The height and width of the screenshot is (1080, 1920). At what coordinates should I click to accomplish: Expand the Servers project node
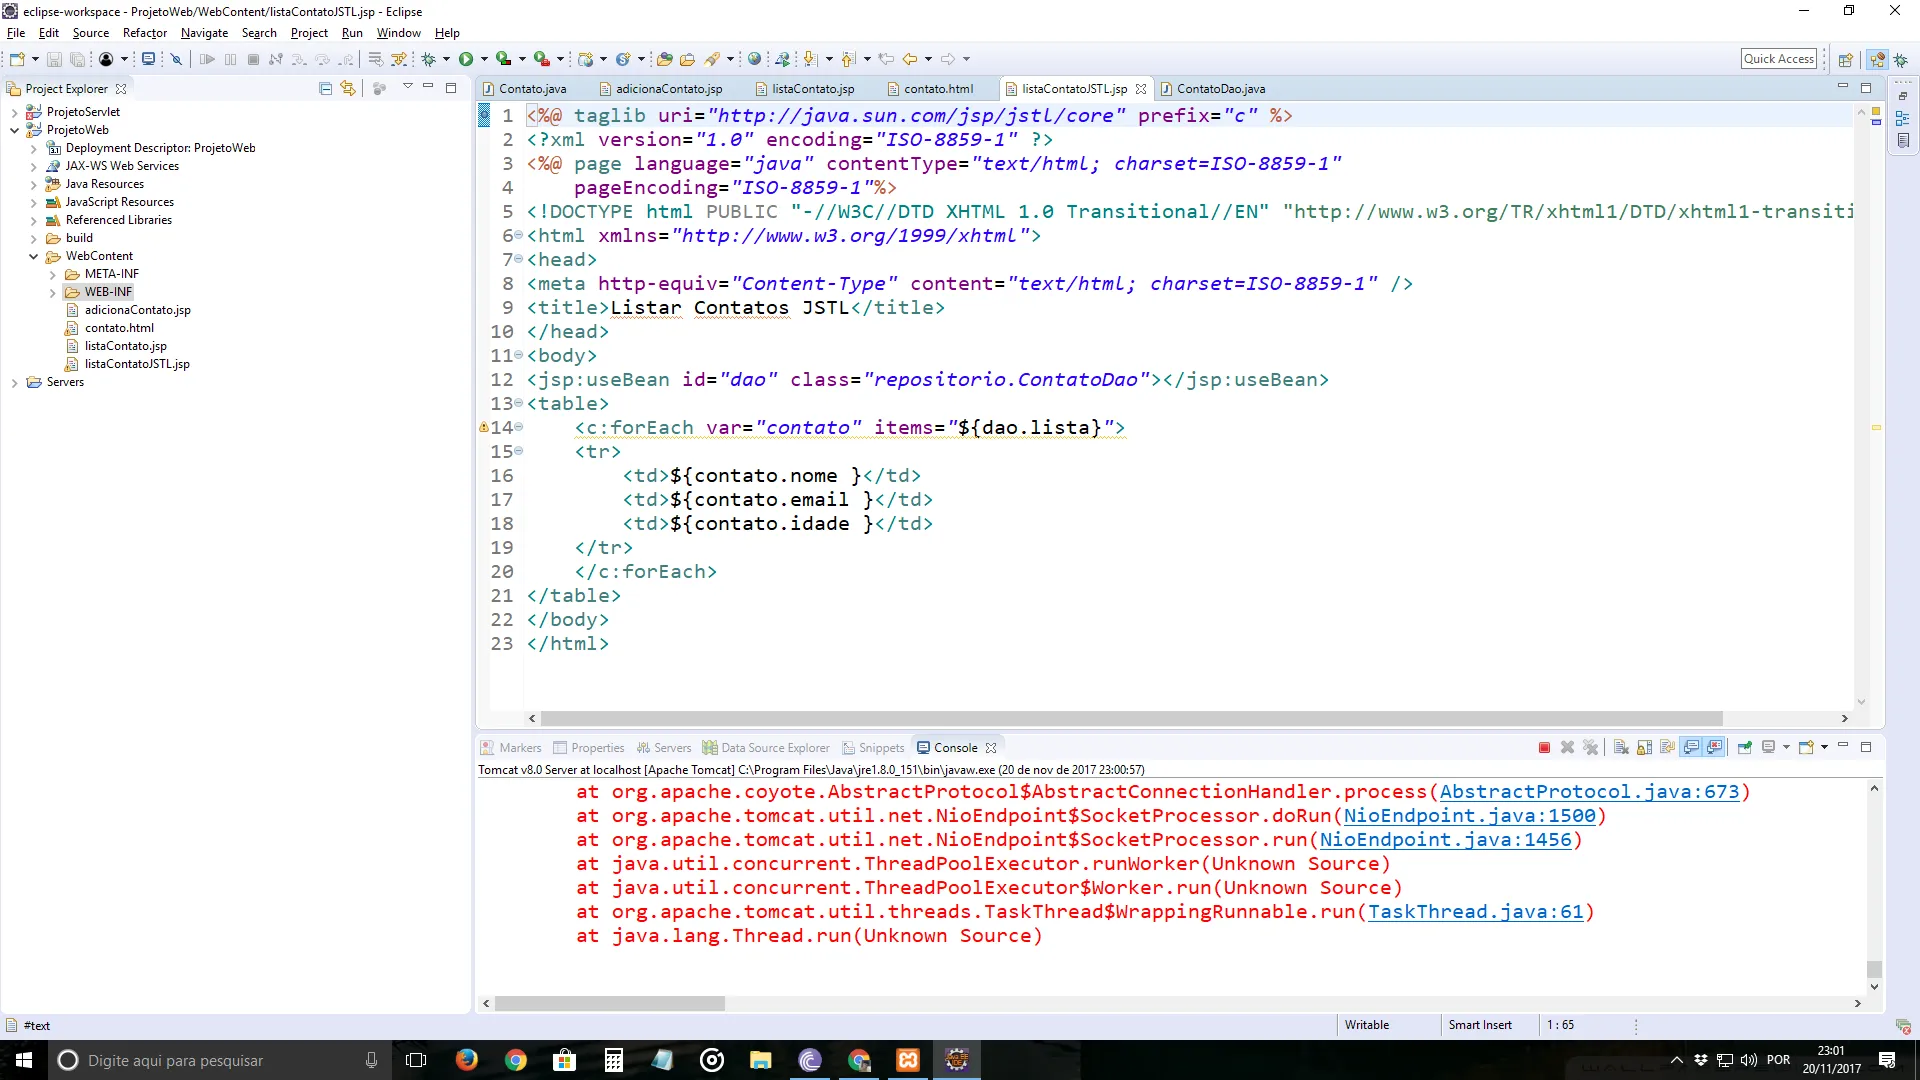tap(14, 383)
